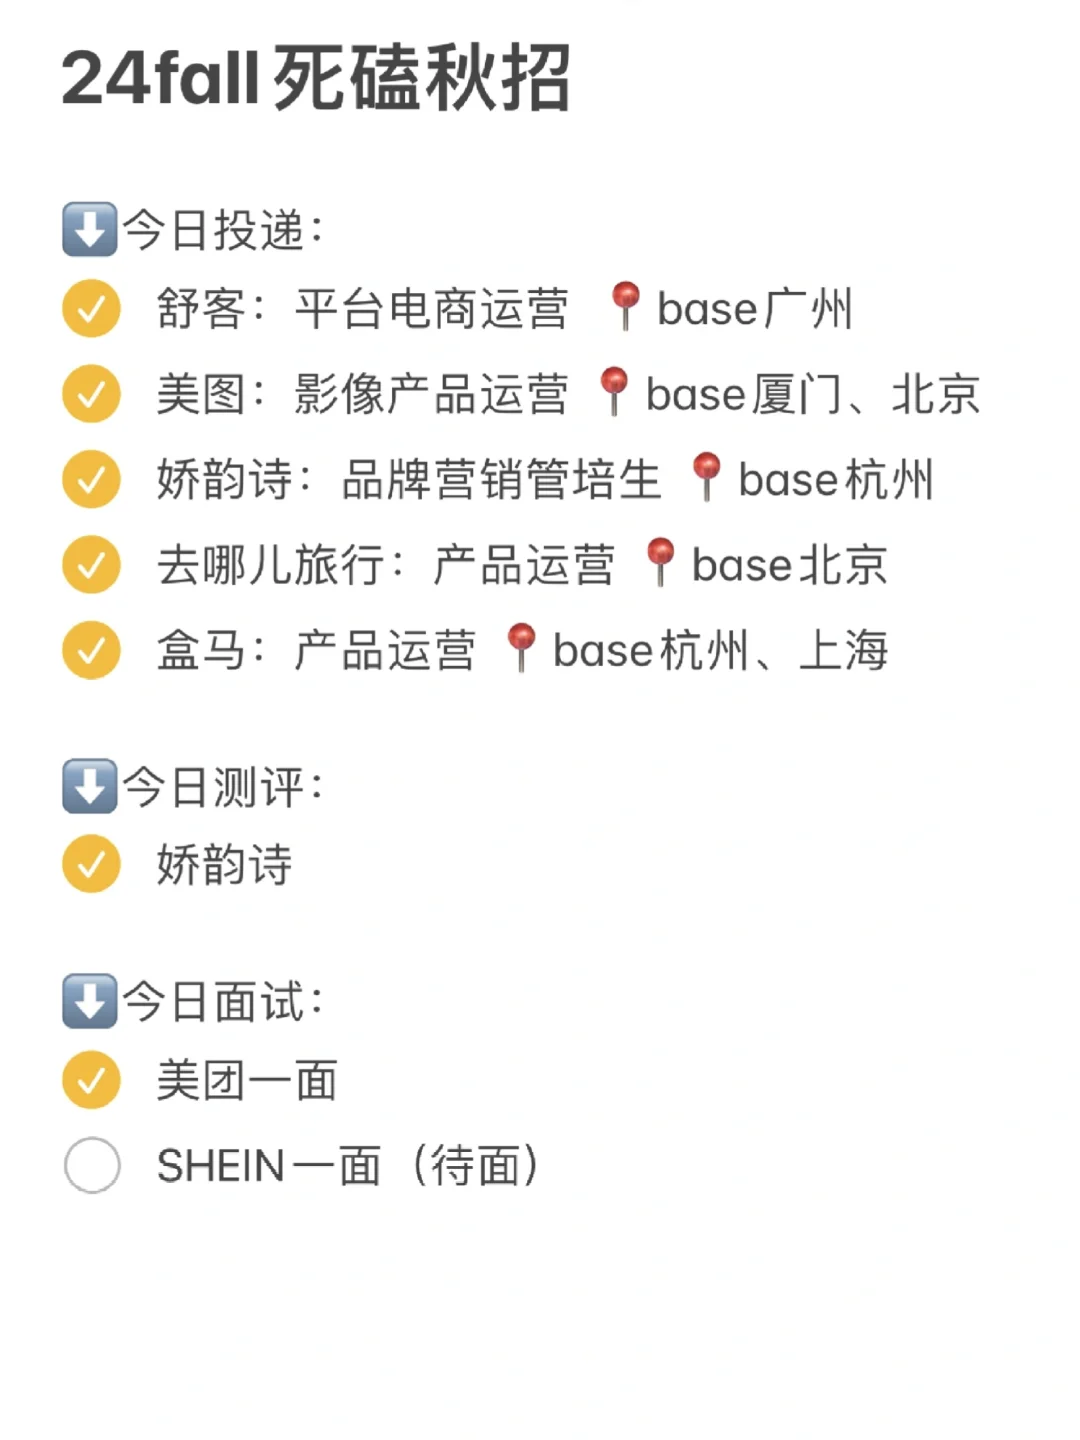Click the text SHEIN一面（待面）

click(x=348, y=1166)
